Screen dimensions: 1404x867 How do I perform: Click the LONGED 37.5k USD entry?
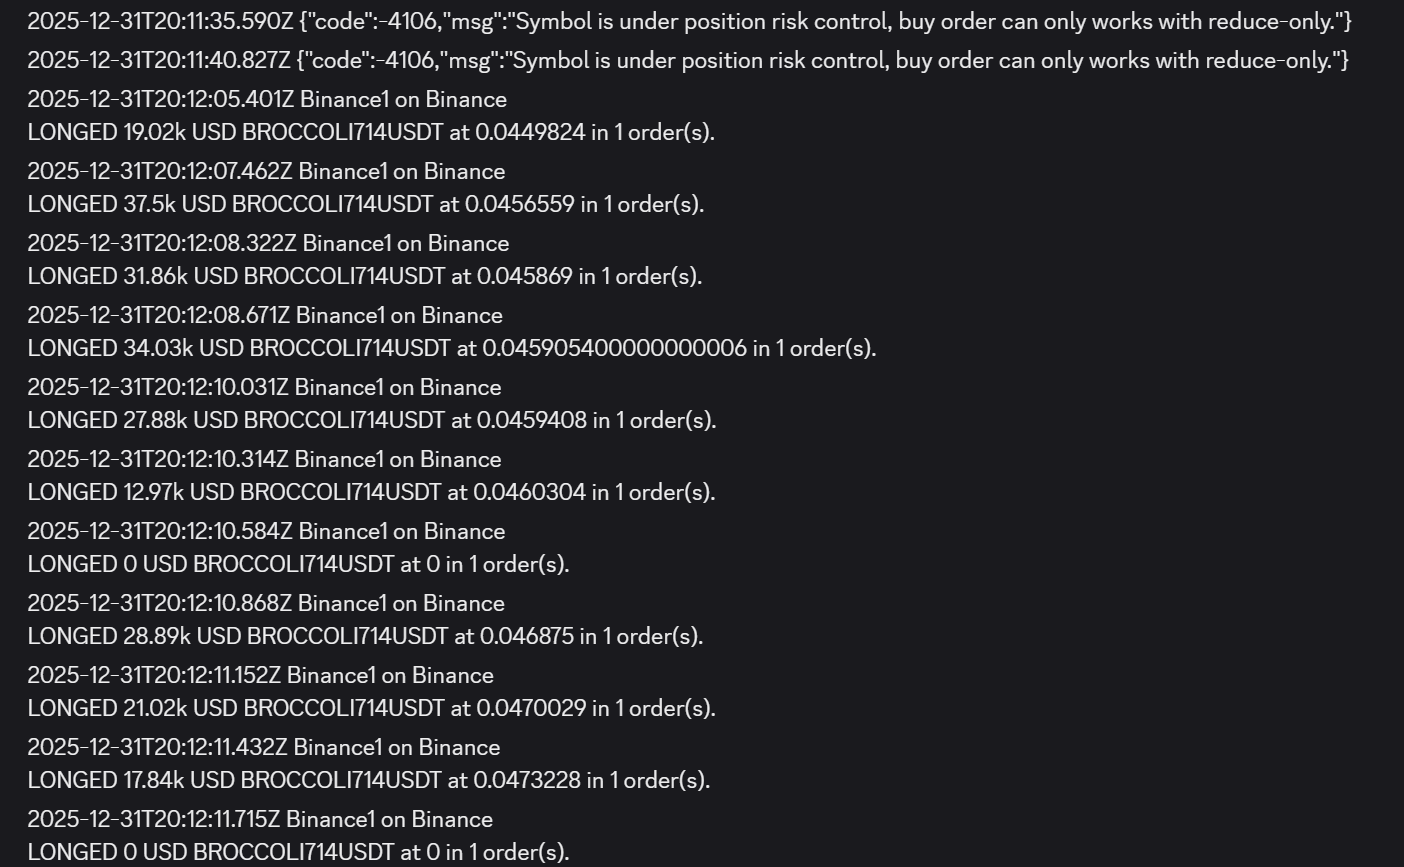(366, 204)
